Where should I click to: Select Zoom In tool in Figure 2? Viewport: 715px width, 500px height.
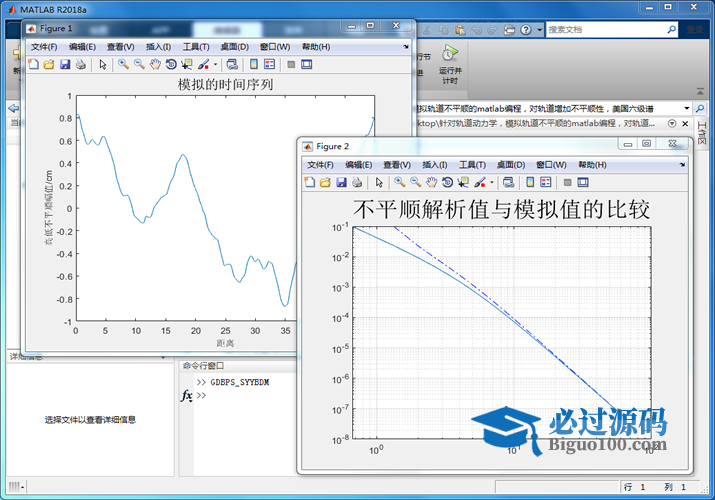coord(399,182)
